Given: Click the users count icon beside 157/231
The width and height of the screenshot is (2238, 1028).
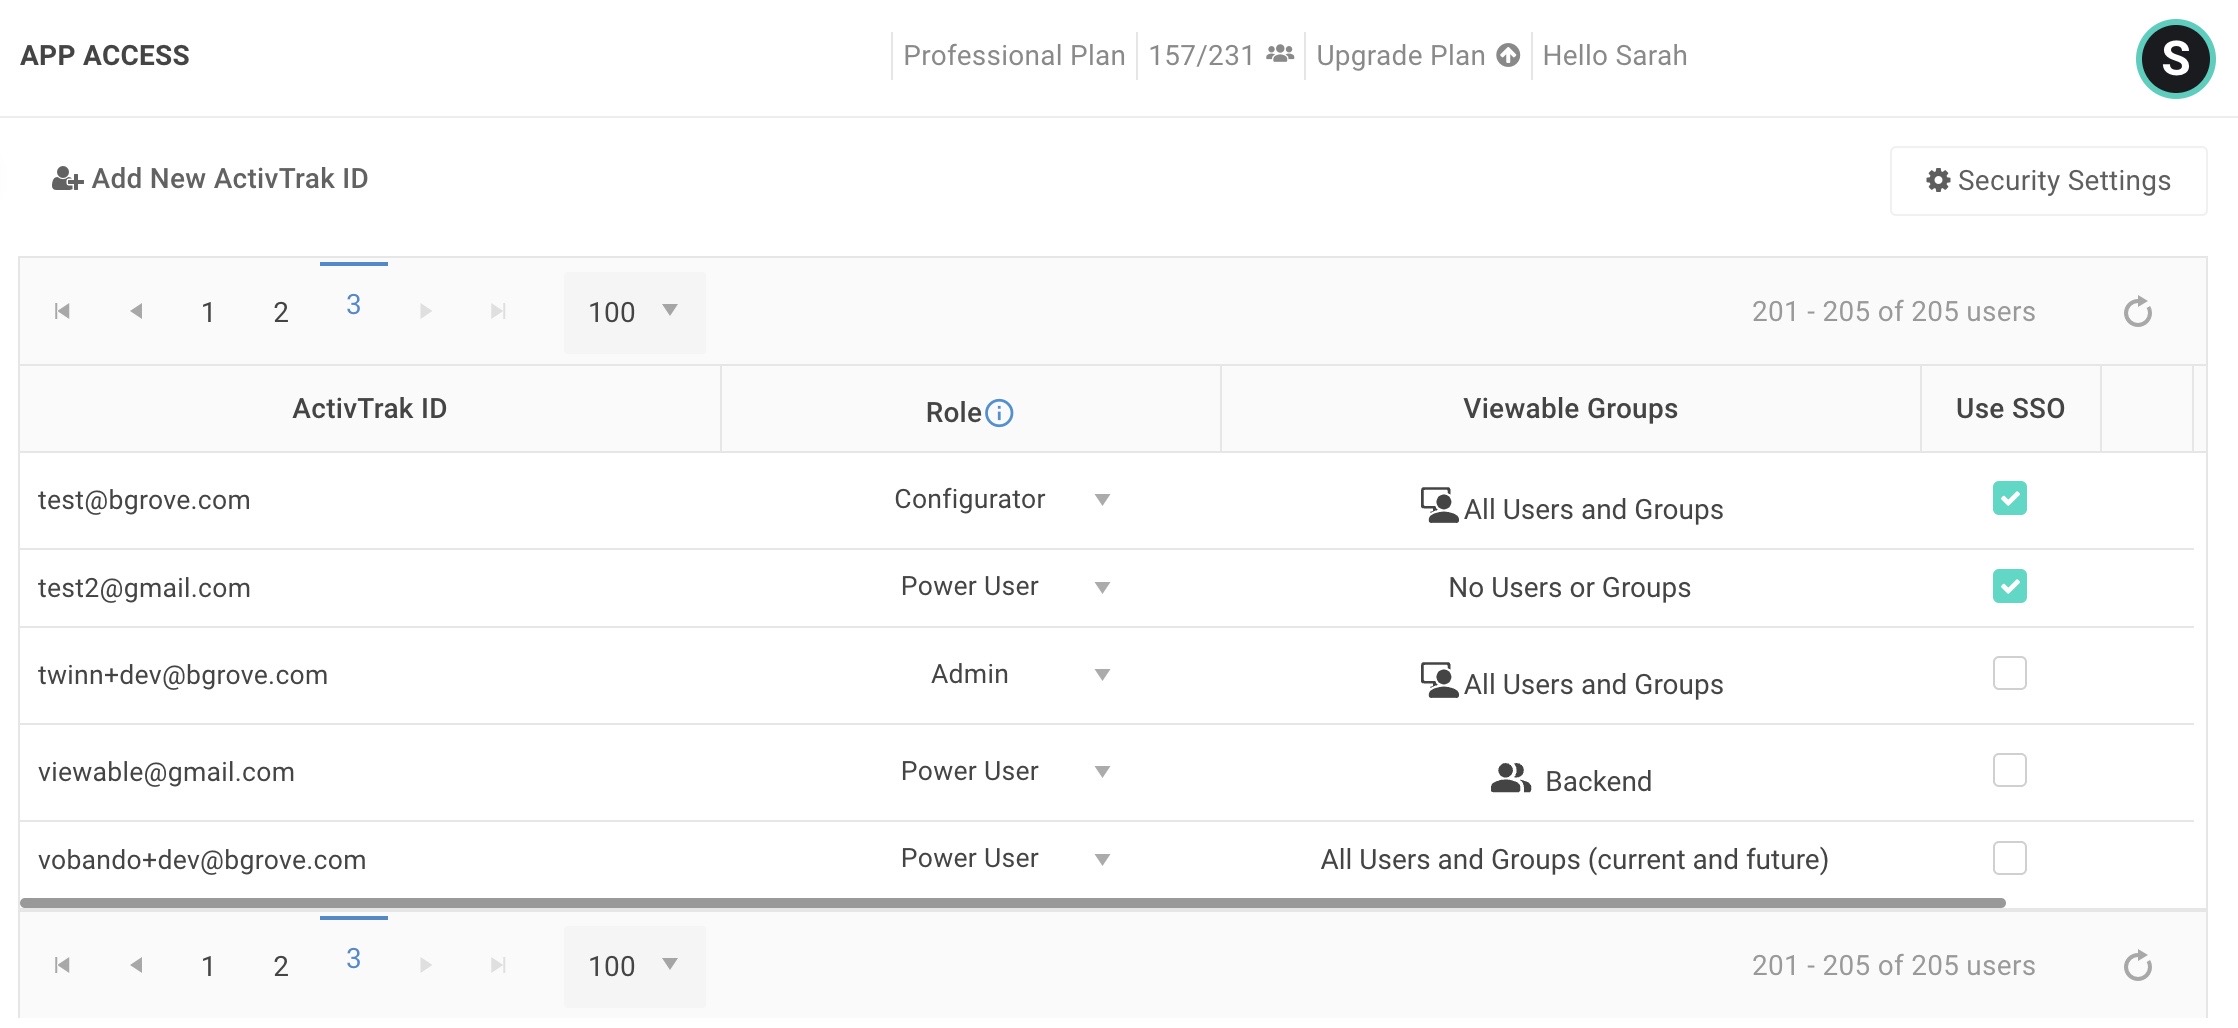Looking at the screenshot, I should click(x=1280, y=54).
